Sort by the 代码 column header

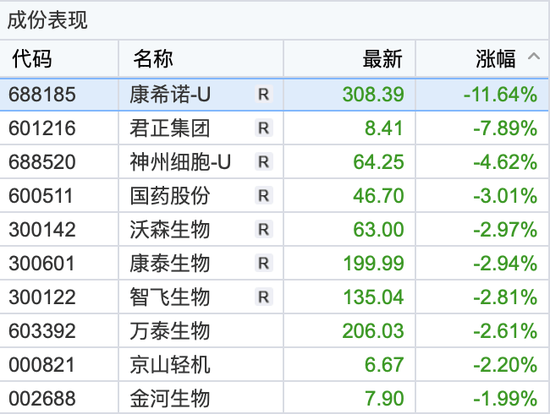32,59
